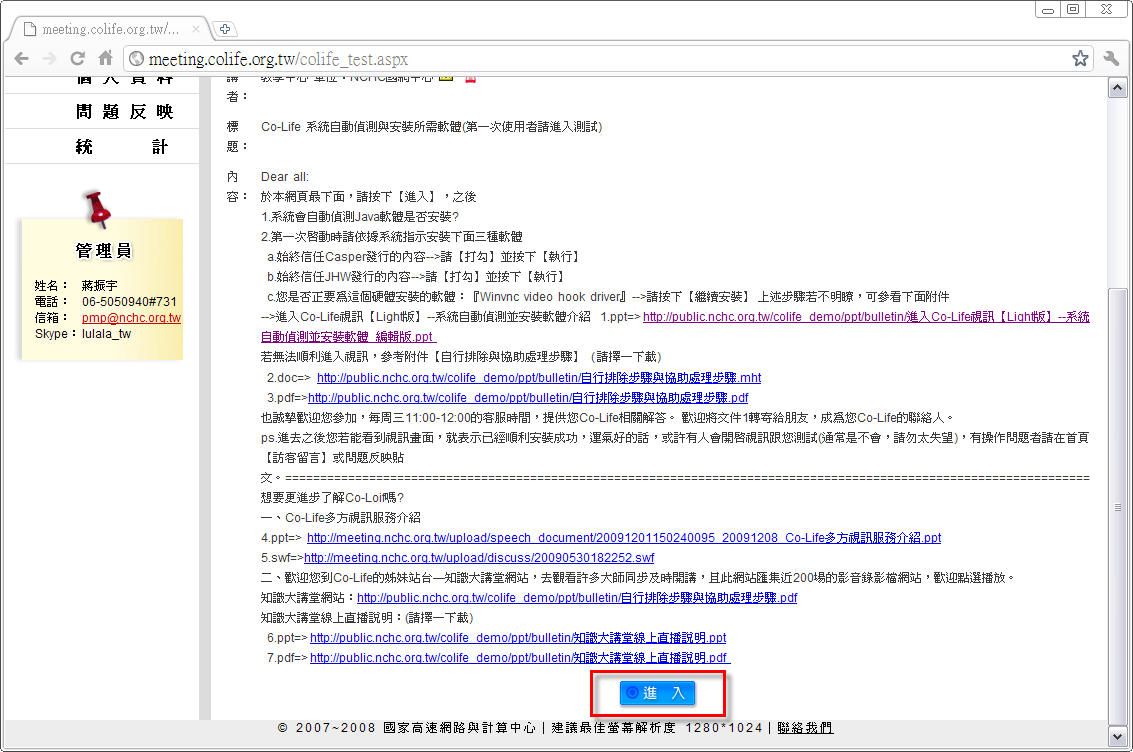
Task: Open the 問題反映 sidebar menu
Action: pos(124,111)
